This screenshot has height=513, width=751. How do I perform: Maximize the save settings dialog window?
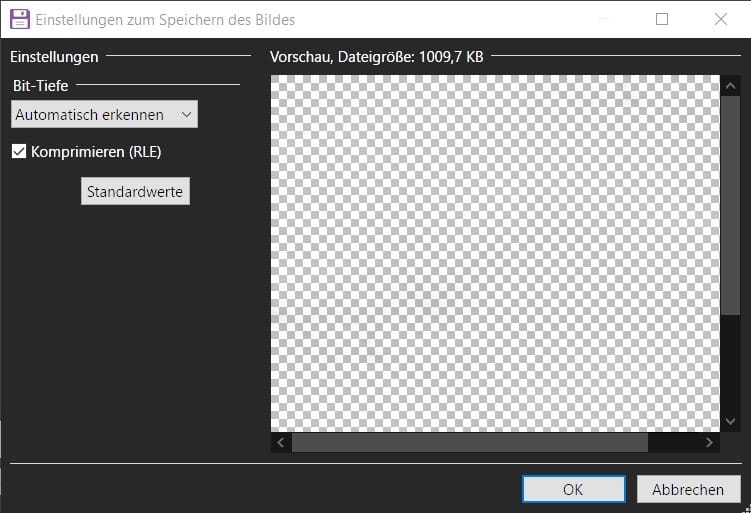[x=662, y=19]
